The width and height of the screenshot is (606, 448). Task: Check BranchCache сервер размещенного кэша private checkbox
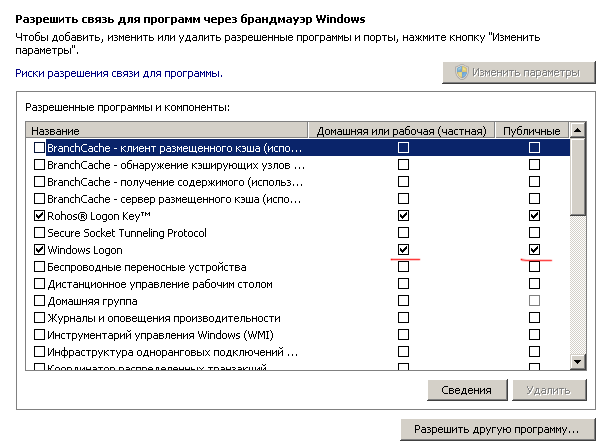403,199
